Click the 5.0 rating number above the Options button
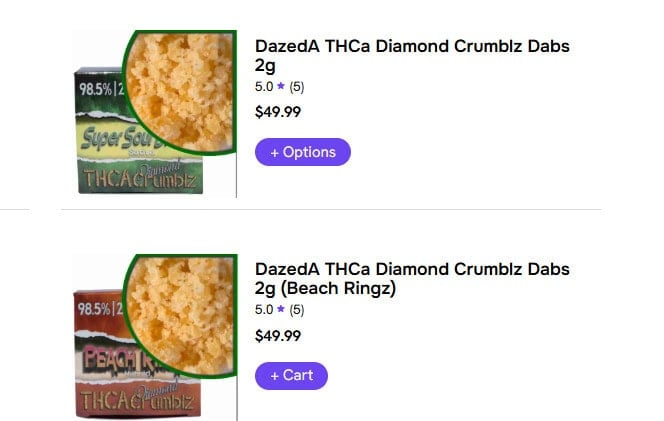 264,86
